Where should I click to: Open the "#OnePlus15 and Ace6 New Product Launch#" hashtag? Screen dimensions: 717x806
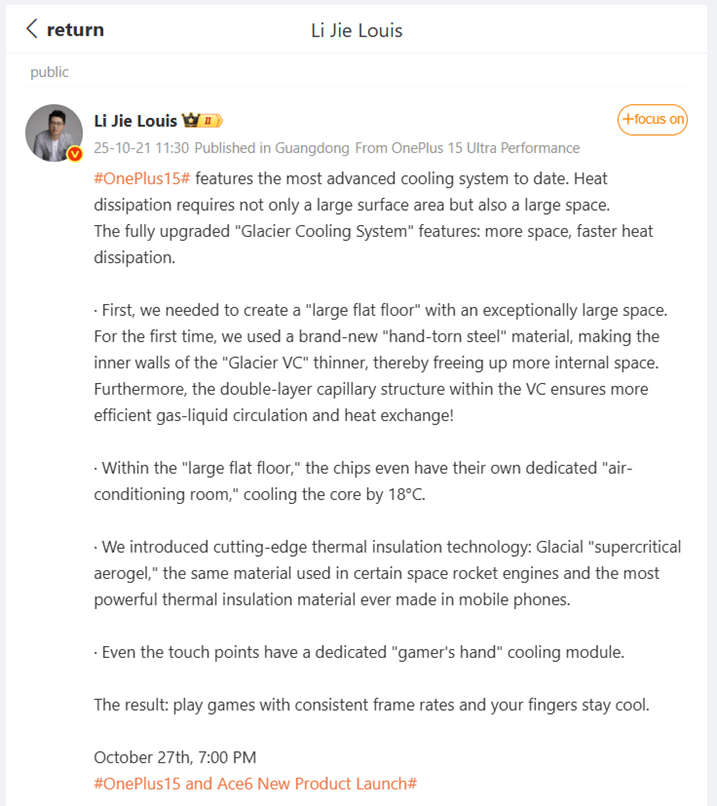coord(255,783)
